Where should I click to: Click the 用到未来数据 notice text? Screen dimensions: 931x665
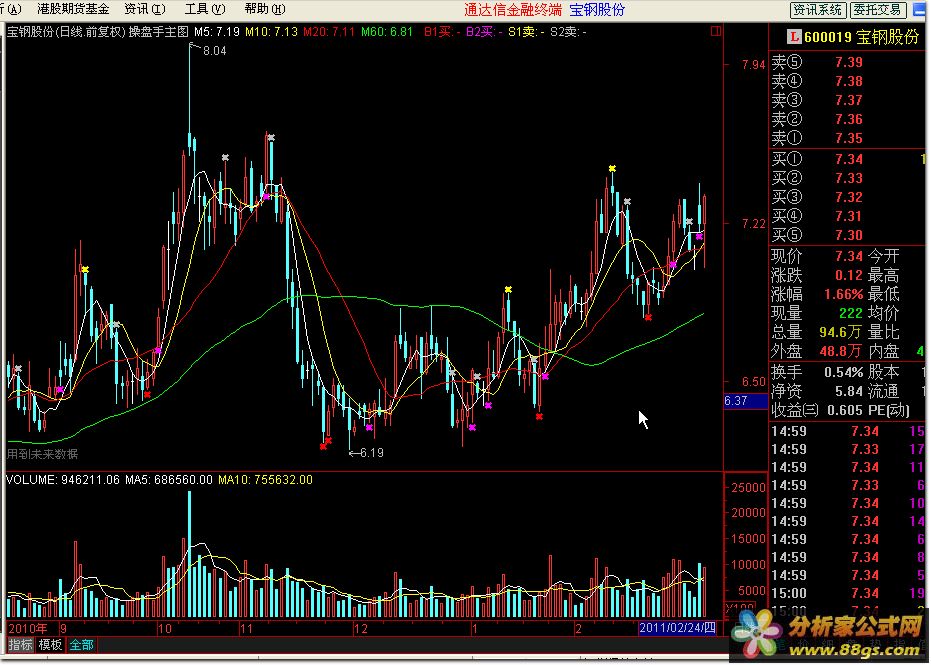tap(42, 454)
